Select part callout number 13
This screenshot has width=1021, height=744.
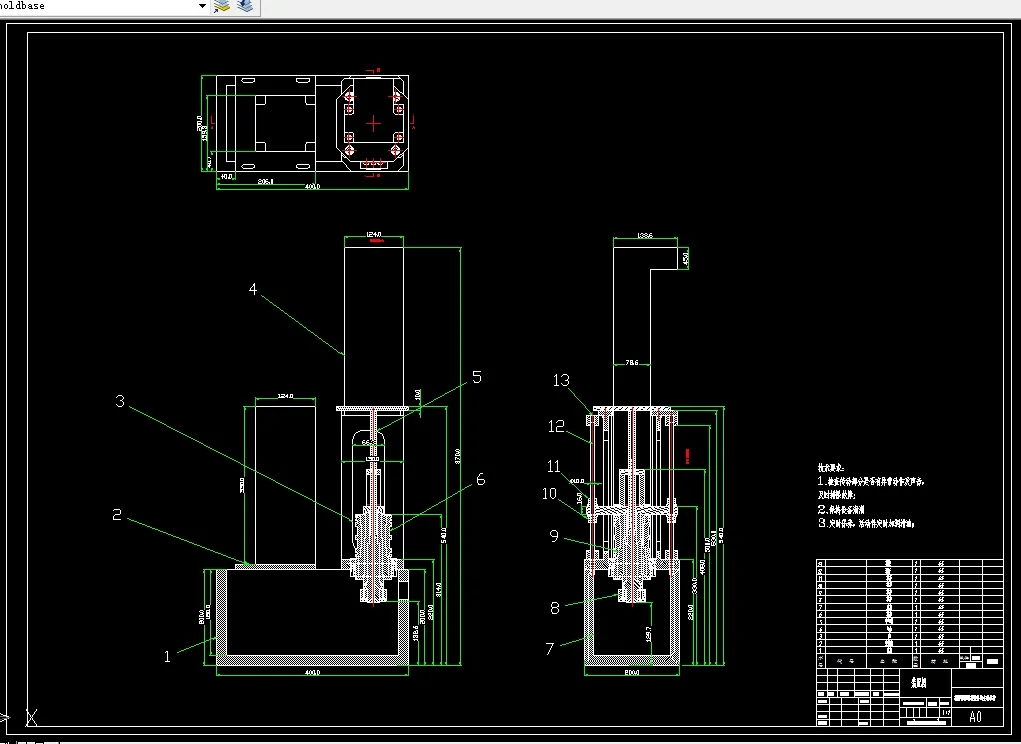(x=561, y=380)
